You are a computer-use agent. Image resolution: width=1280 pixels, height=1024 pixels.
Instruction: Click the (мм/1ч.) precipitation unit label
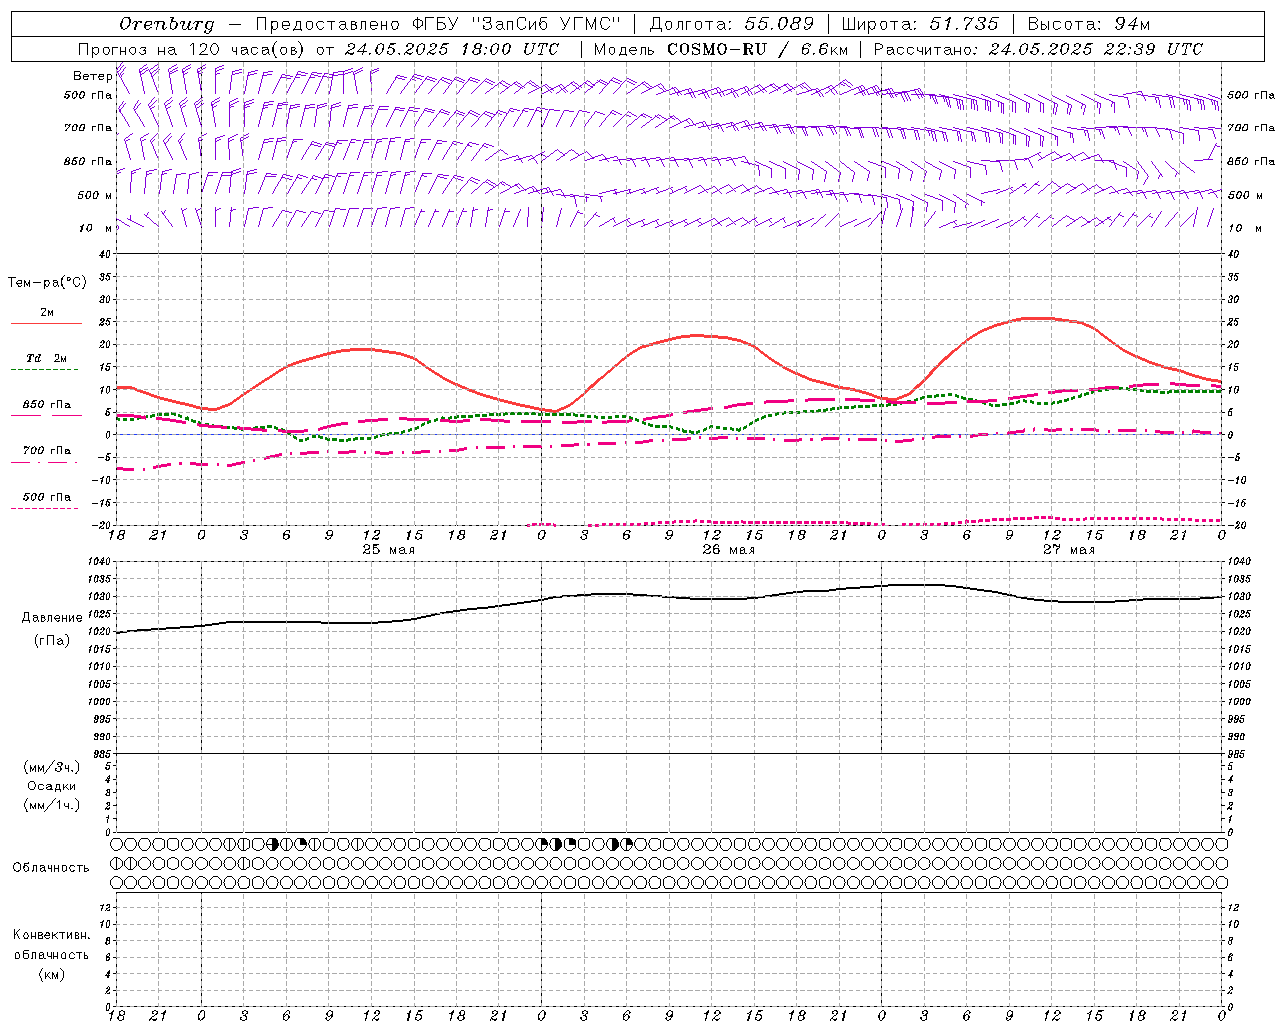[51, 805]
